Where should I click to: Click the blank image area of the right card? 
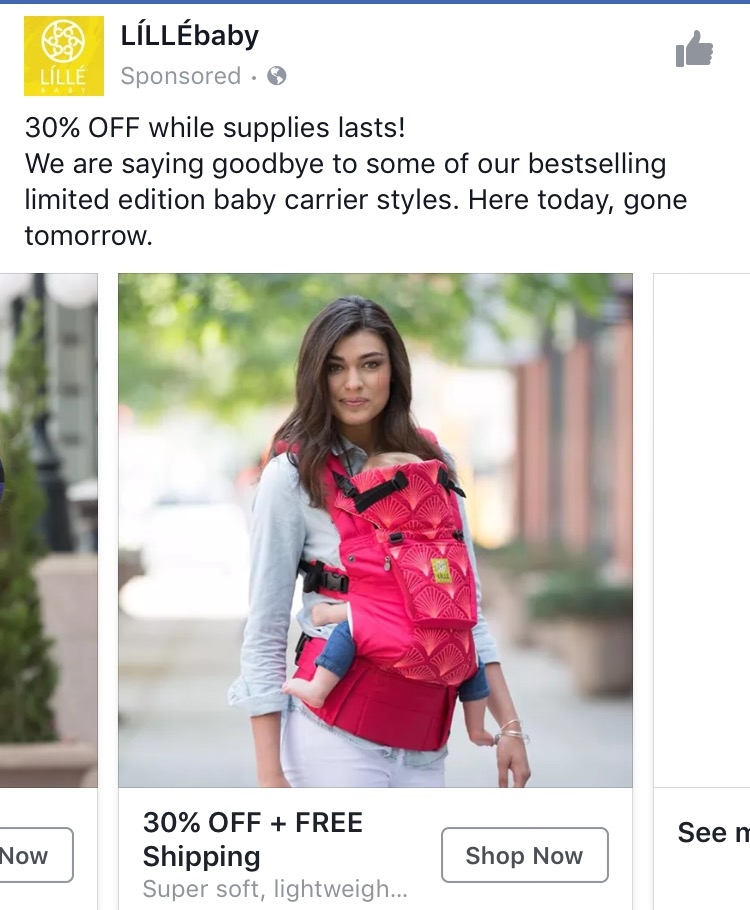pos(702,530)
